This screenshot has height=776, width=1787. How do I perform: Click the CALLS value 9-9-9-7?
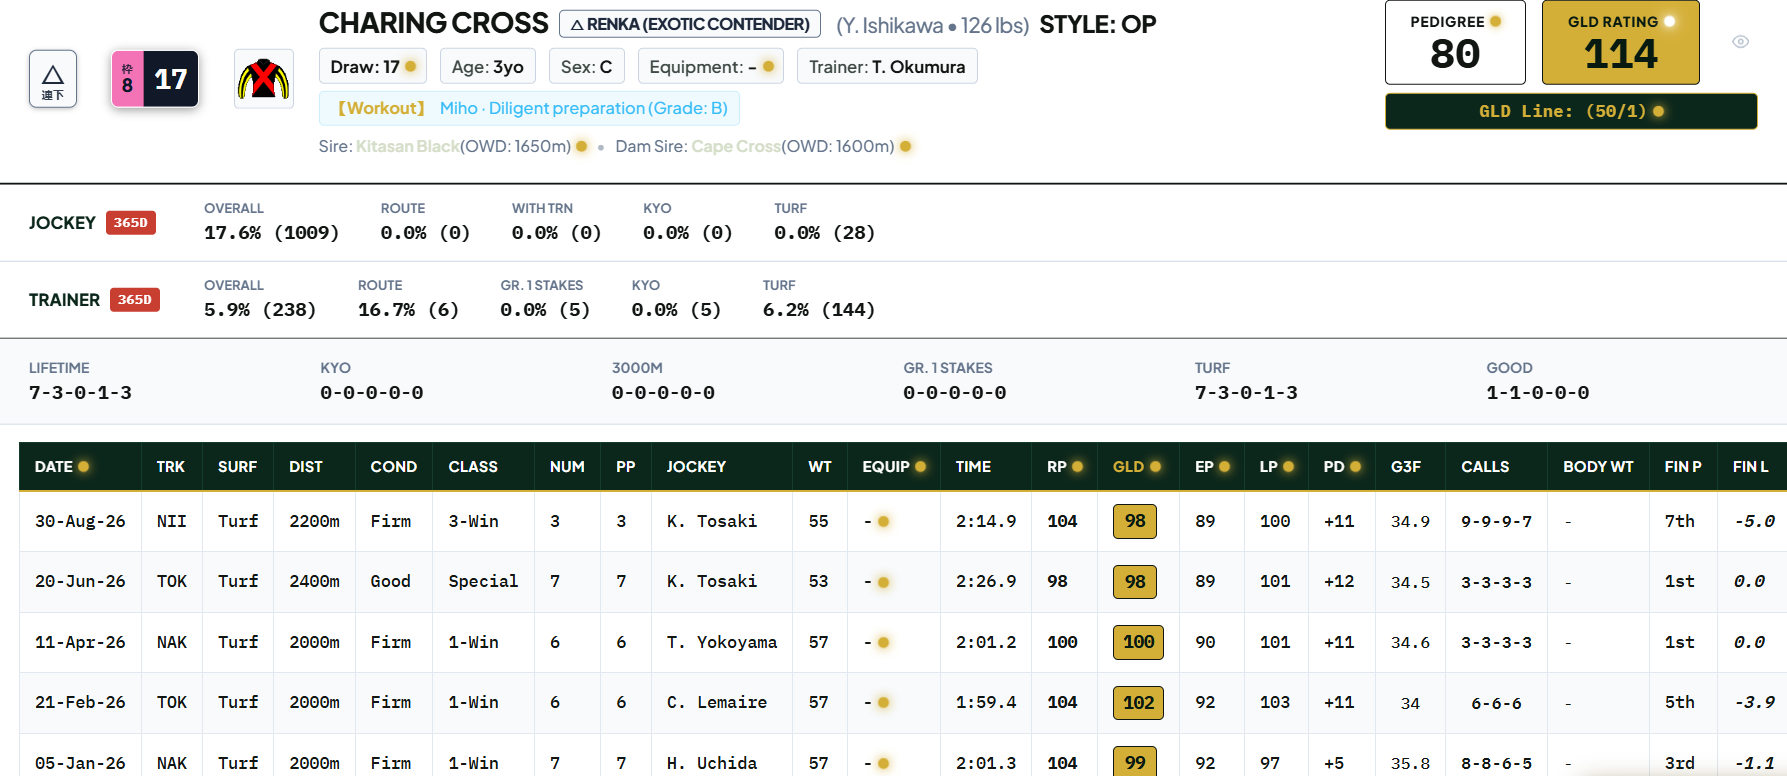click(1496, 521)
